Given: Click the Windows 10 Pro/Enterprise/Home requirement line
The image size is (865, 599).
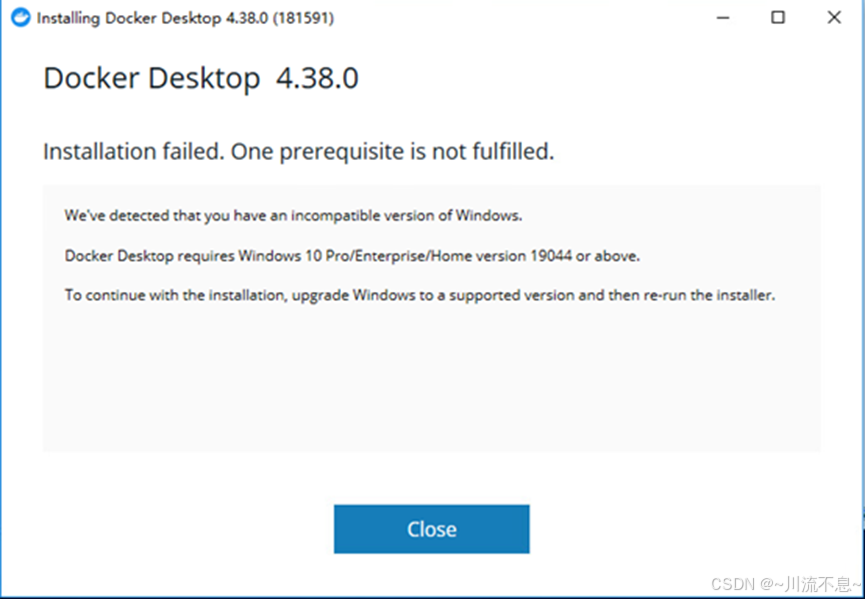Looking at the screenshot, I should (x=352, y=256).
